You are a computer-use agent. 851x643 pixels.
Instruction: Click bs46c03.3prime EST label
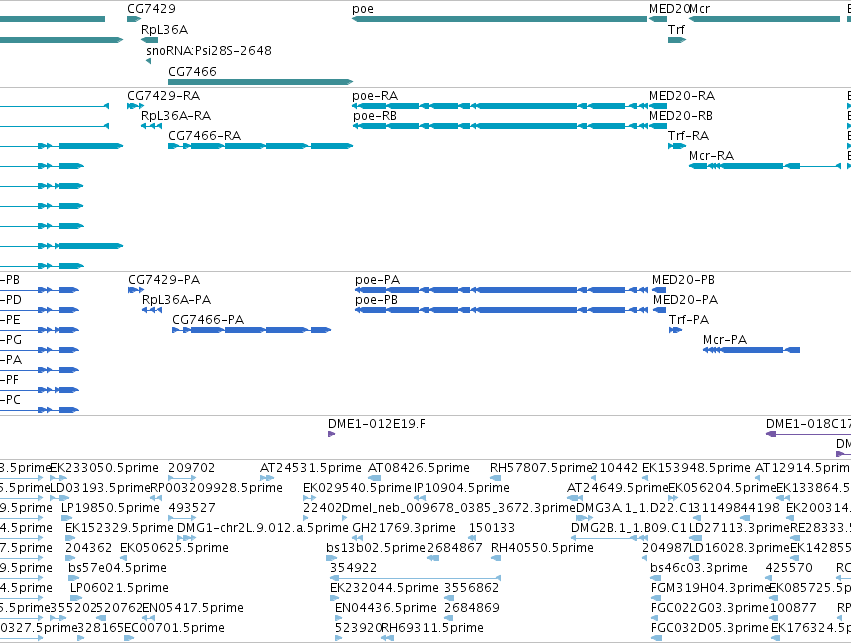pyautogui.click(x=699, y=568)
